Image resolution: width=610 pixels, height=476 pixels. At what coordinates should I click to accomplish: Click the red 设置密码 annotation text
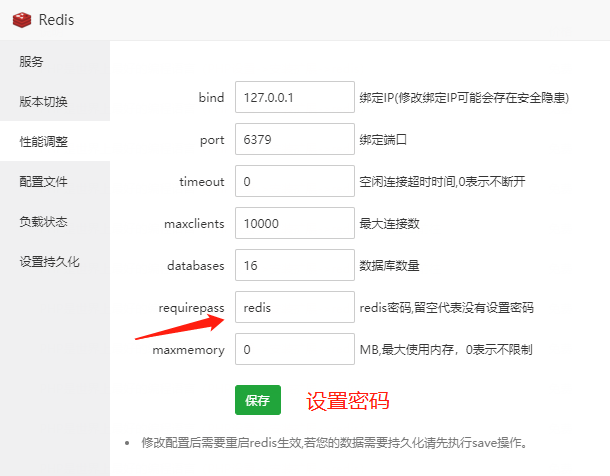click(x=347, y=402)
